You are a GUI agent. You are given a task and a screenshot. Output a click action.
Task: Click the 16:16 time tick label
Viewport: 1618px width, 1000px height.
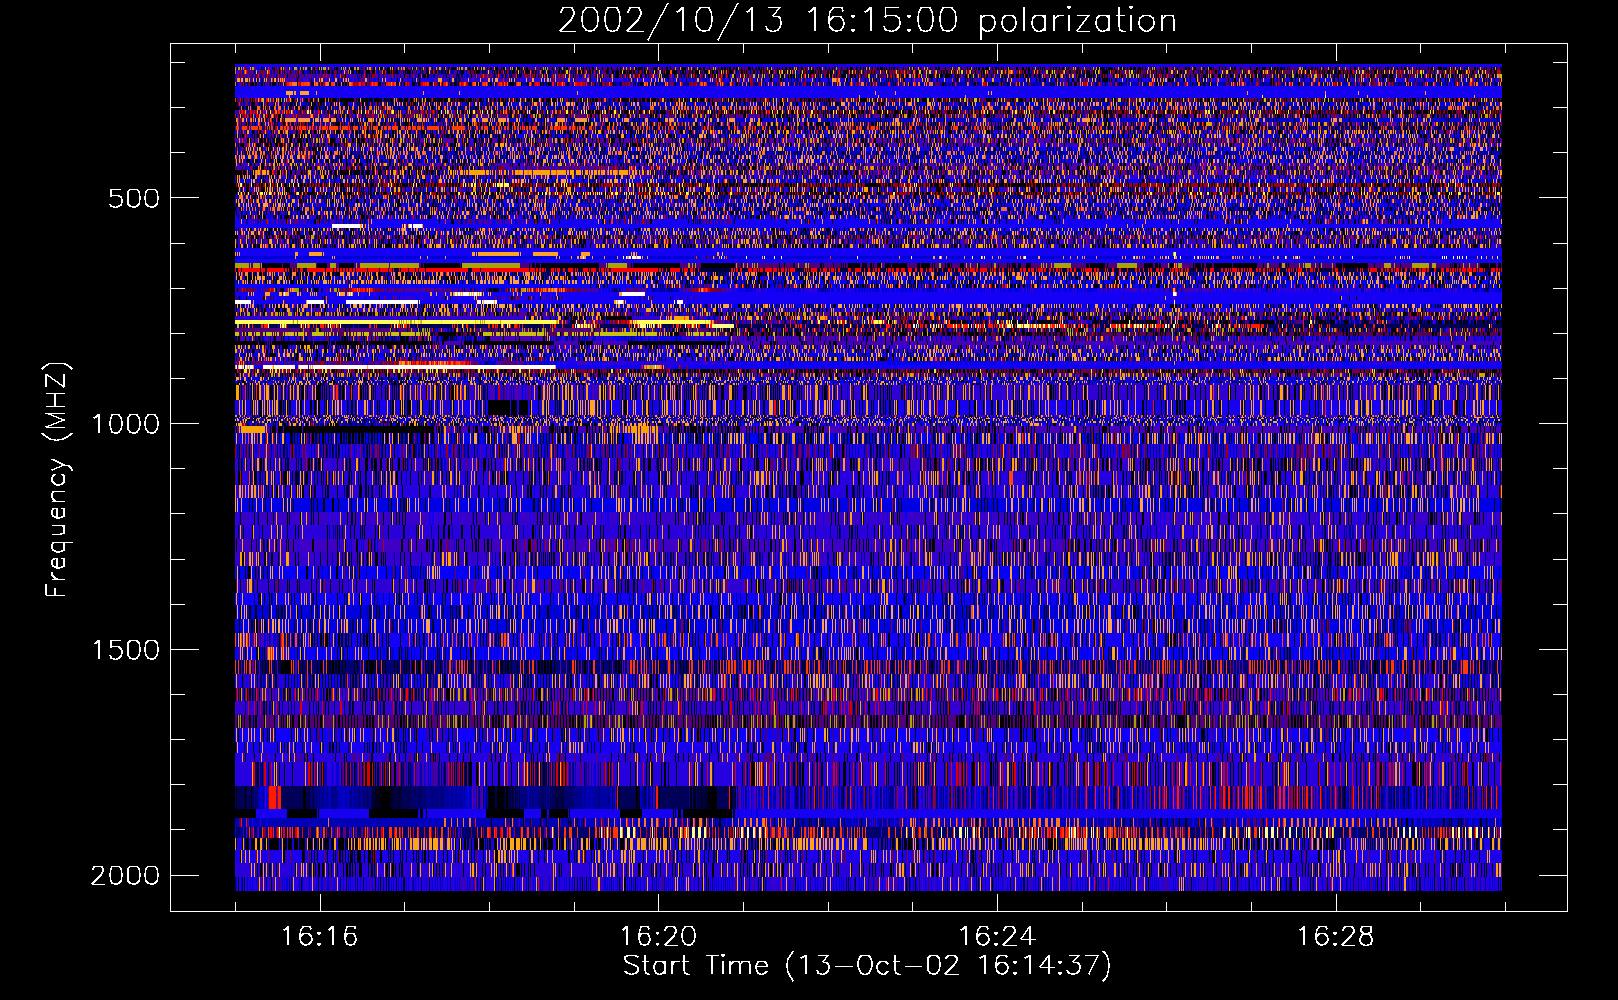pos(319,936)
